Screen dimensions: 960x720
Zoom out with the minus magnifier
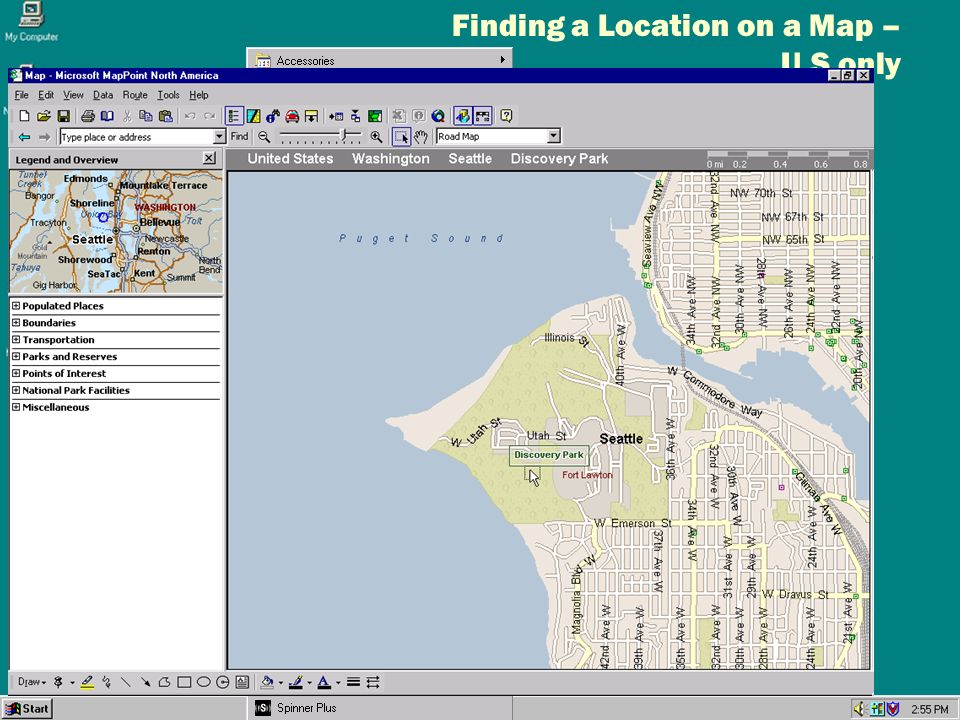(264, 137)
